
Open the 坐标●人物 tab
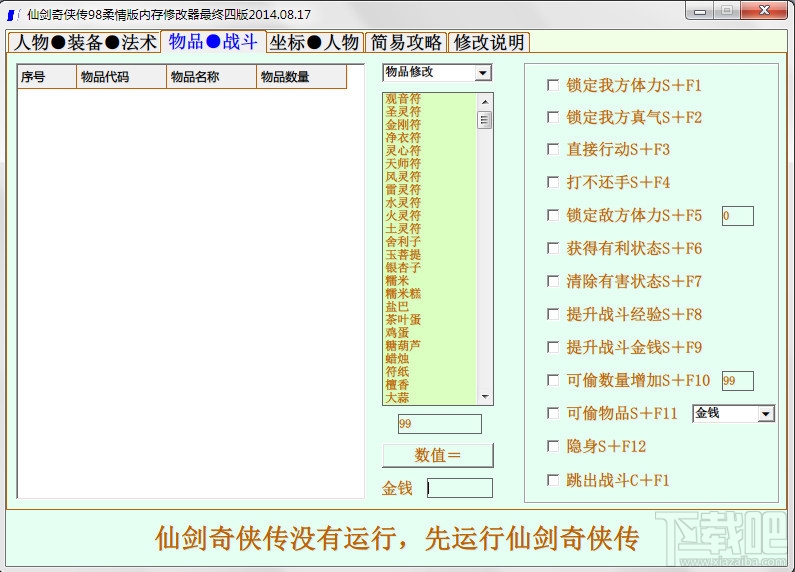coord(314,42)
